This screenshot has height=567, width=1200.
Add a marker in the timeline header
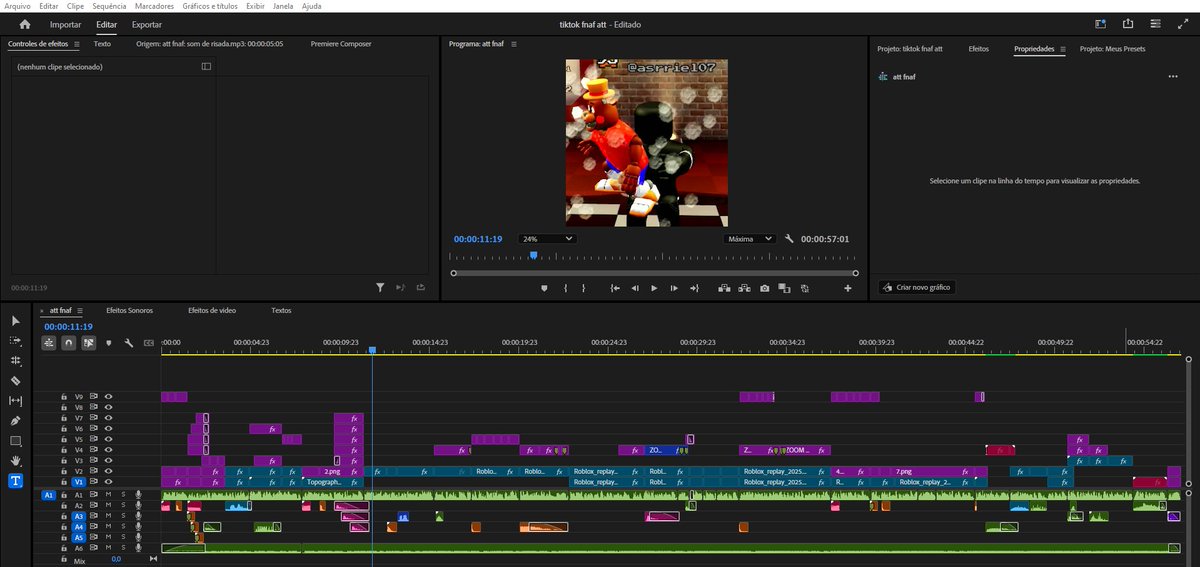pyautogui.click(x=109, y=342)
